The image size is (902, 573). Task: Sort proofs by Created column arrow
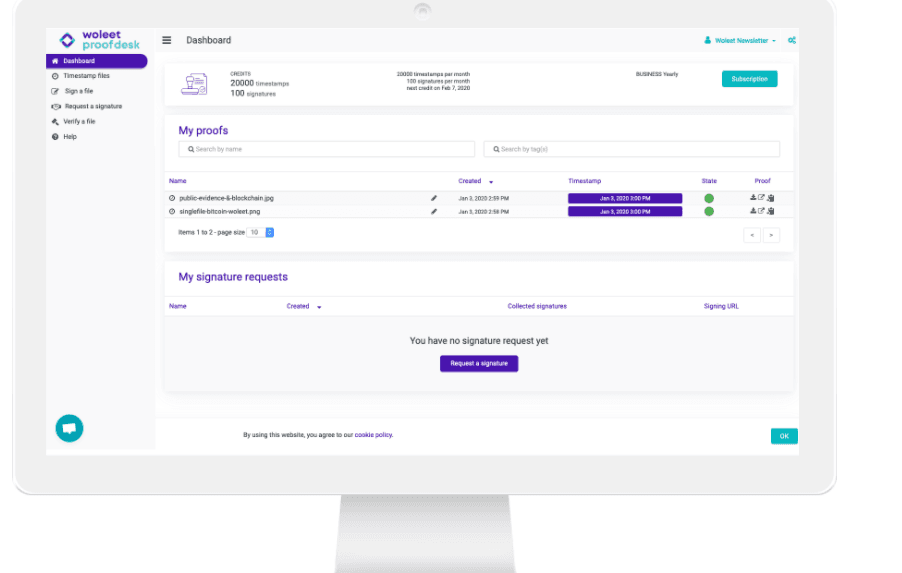[x=491, y=182]
